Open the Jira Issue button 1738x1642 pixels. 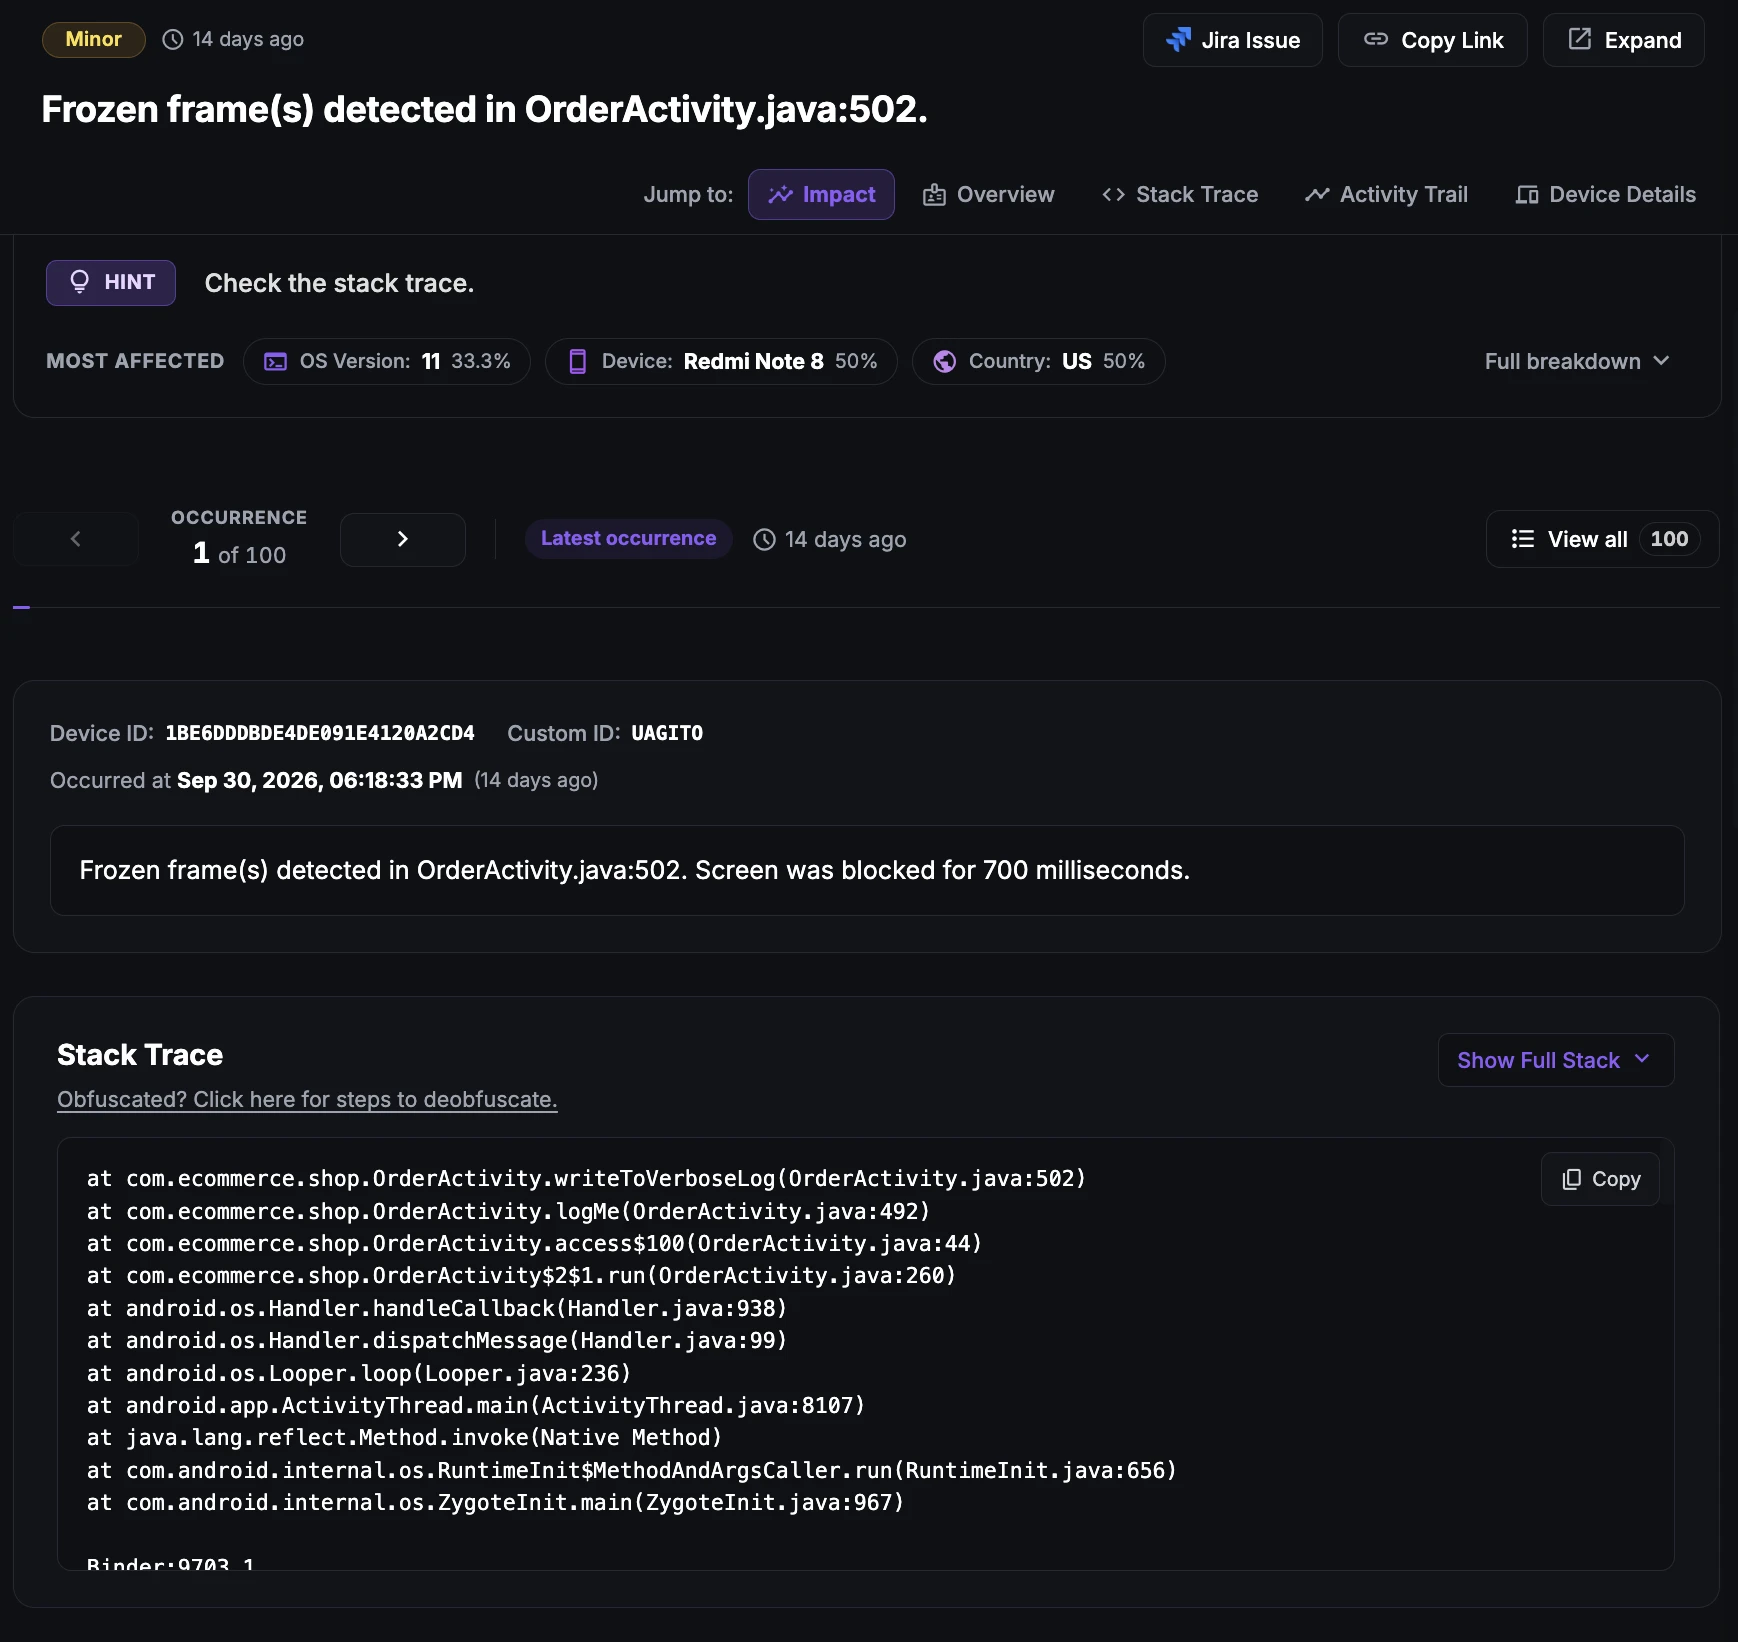pos(1232,40)
